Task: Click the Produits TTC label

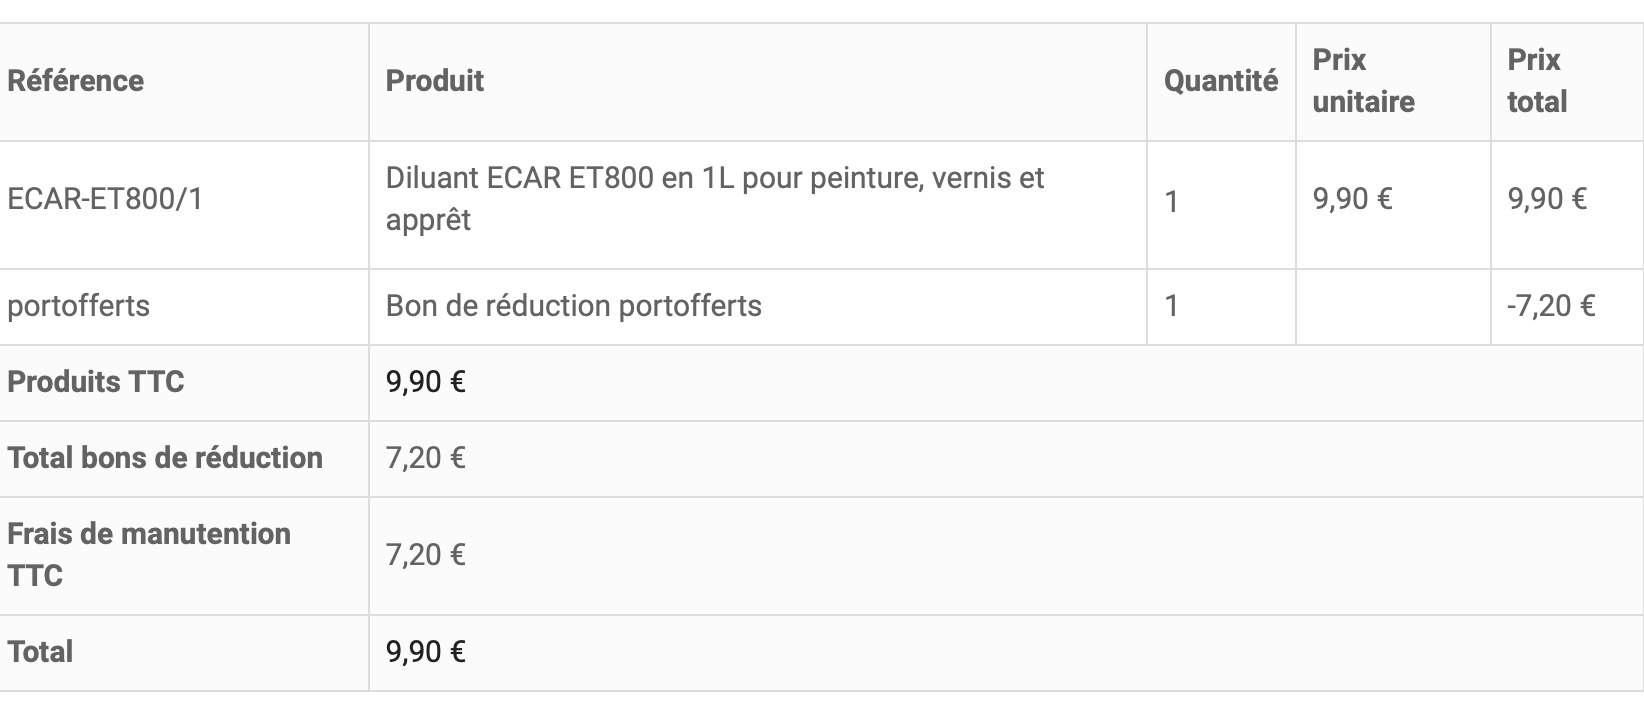Action: tap(96, 382)
